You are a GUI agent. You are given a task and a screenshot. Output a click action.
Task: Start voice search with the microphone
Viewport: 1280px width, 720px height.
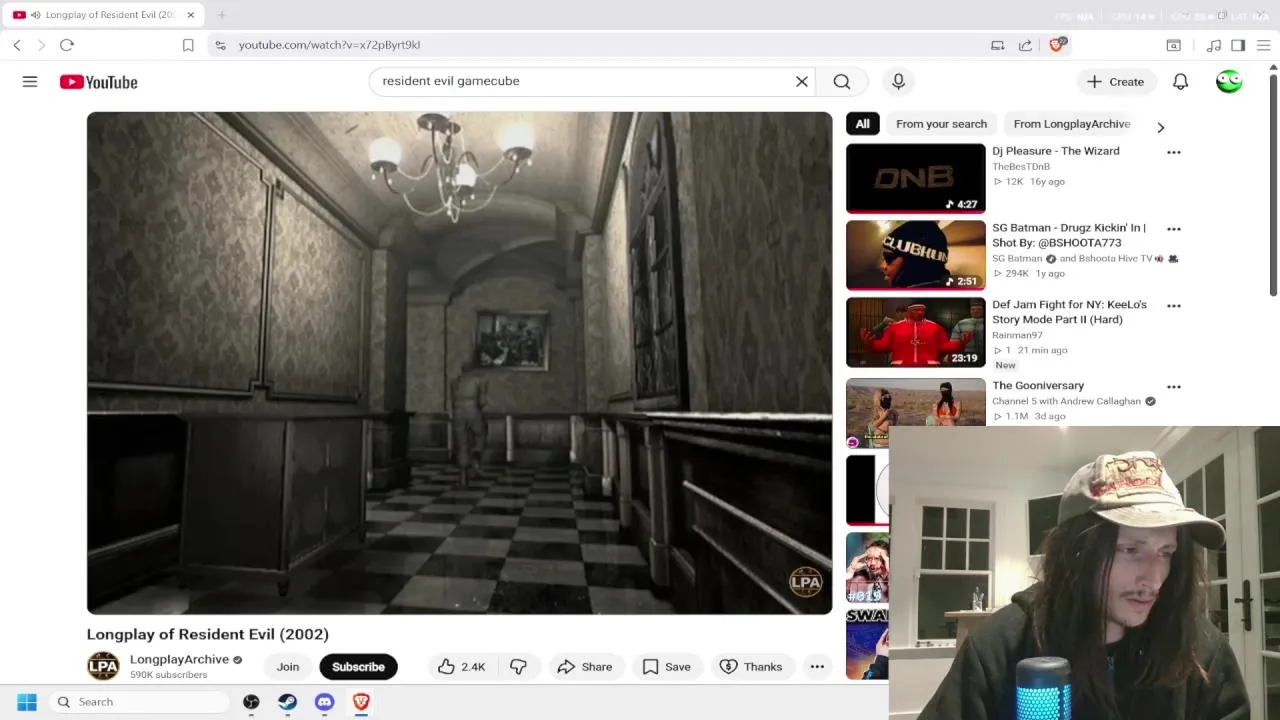coord(898,82)
